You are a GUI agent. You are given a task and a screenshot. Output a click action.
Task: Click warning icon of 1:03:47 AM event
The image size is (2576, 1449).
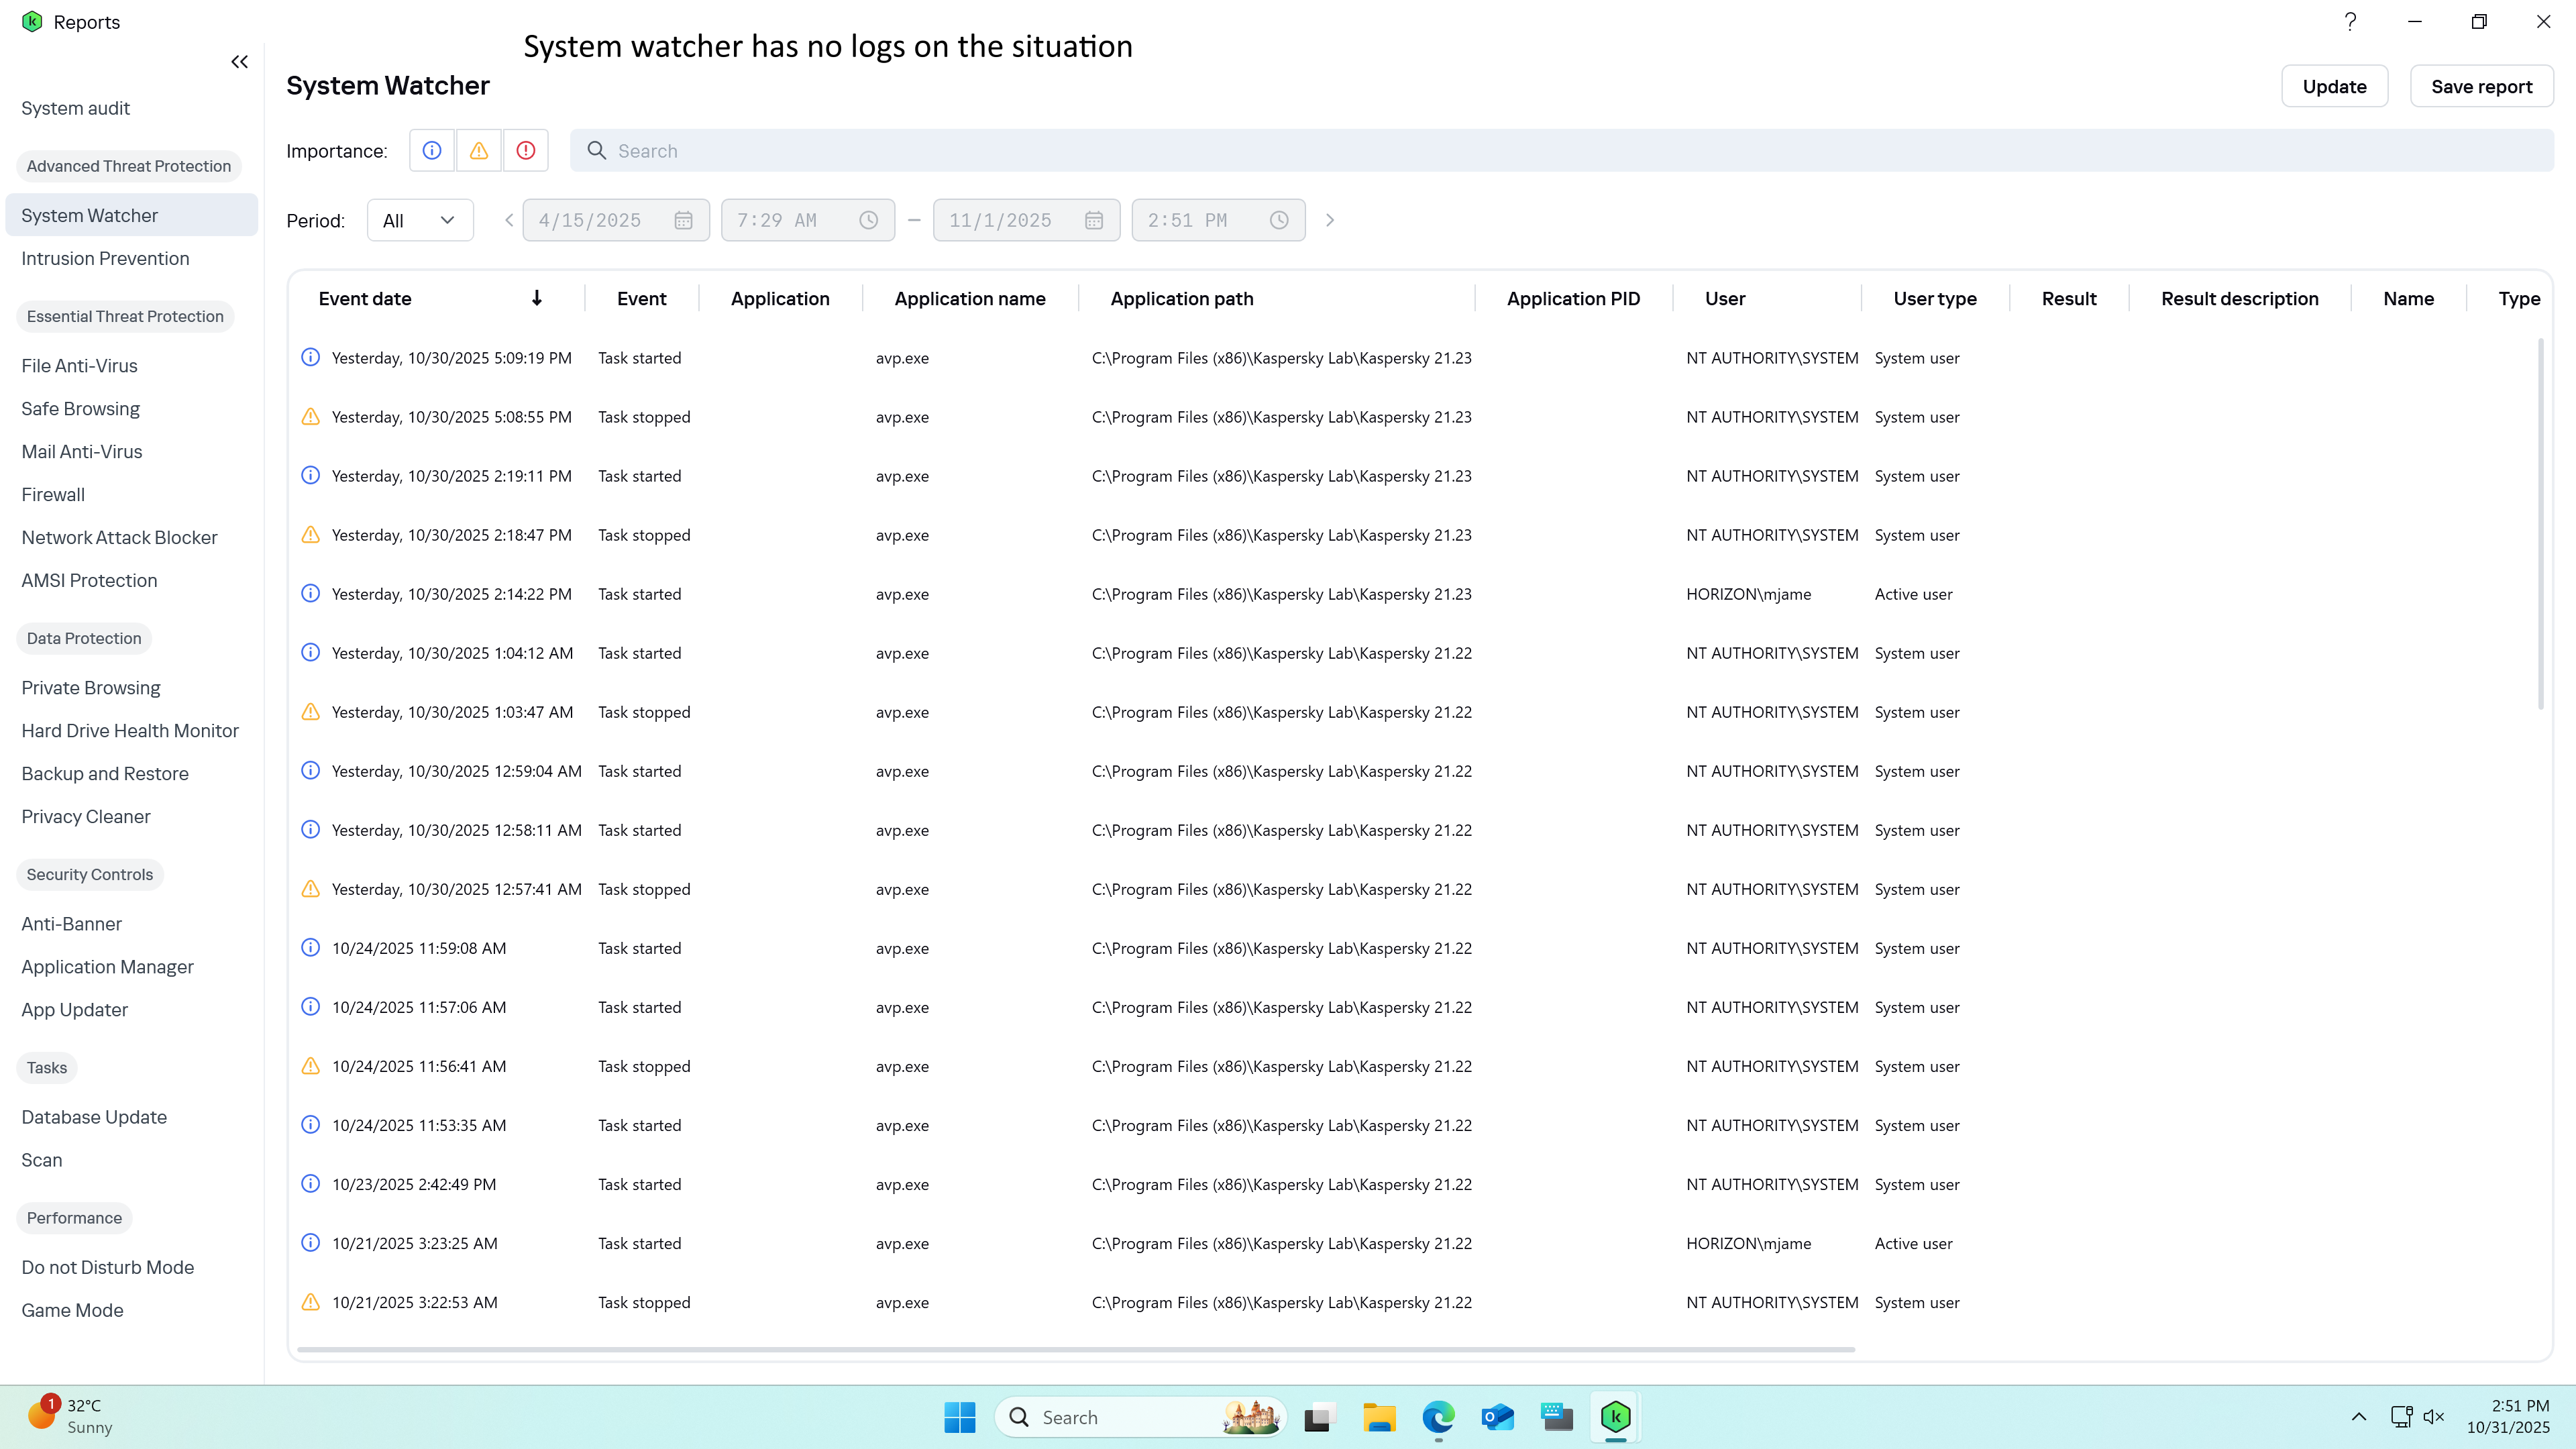311,711
